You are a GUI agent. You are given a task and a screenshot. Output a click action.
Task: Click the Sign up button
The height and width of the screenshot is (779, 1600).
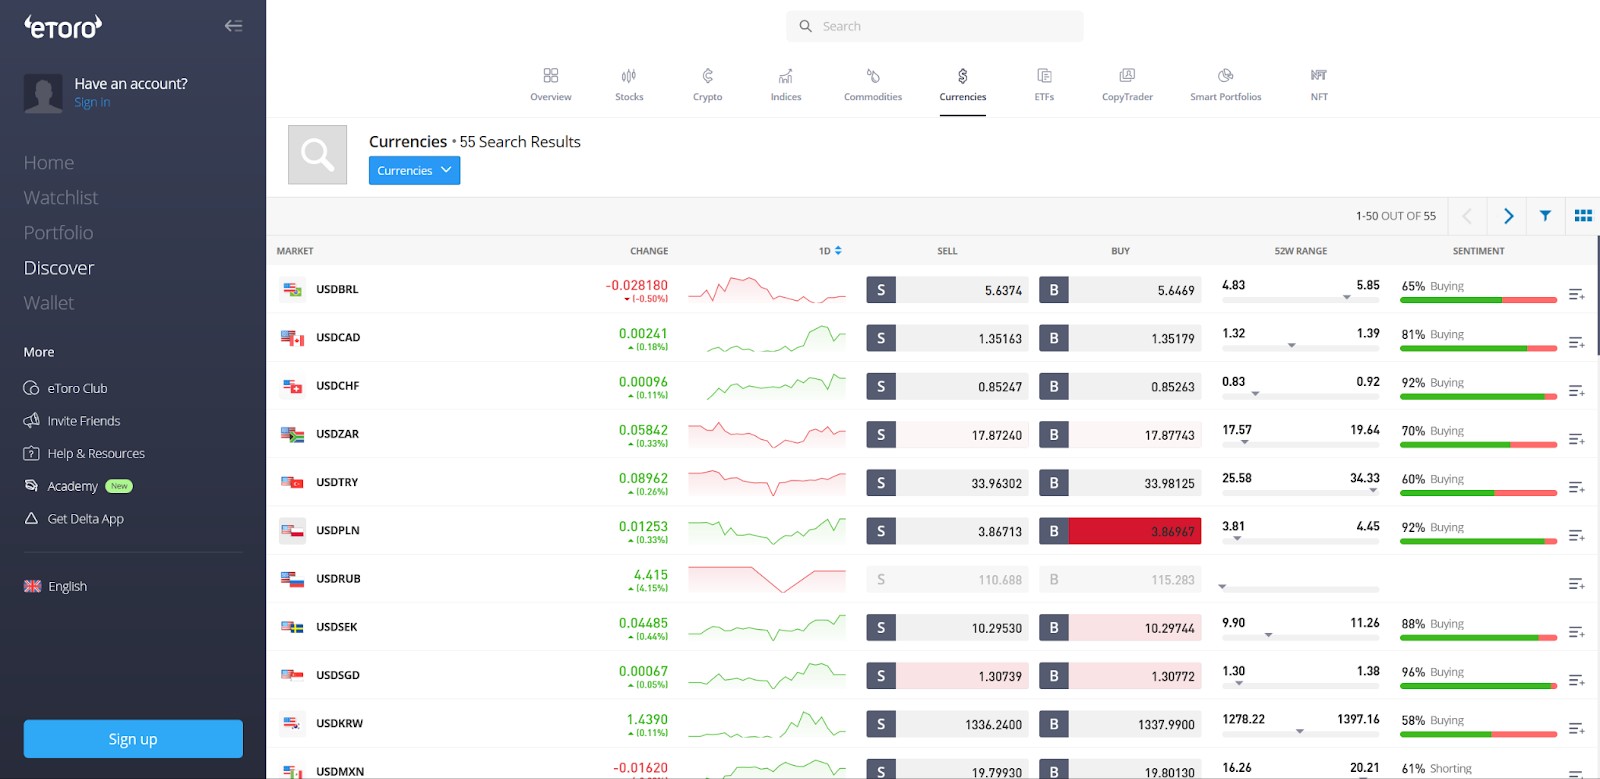coord(133,739)
